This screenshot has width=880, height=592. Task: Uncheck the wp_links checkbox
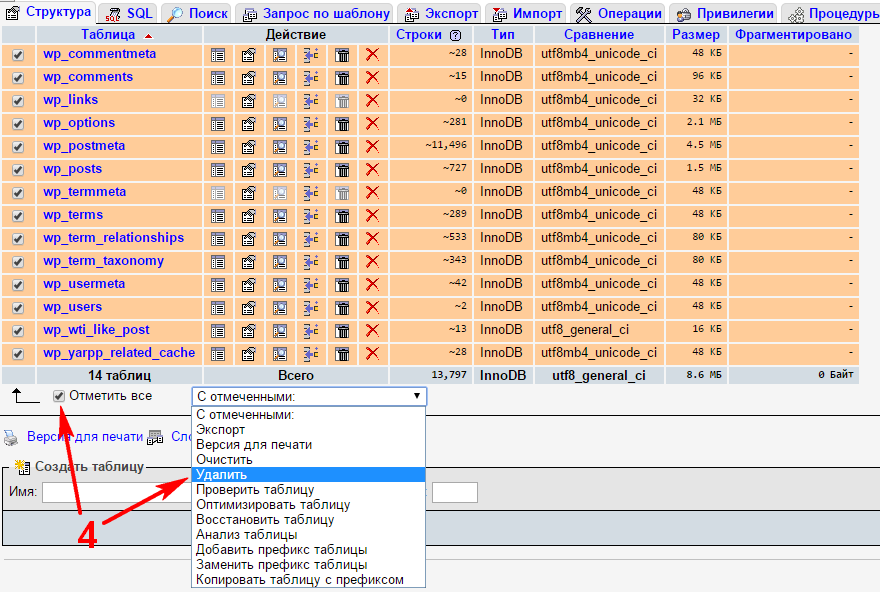18,101
